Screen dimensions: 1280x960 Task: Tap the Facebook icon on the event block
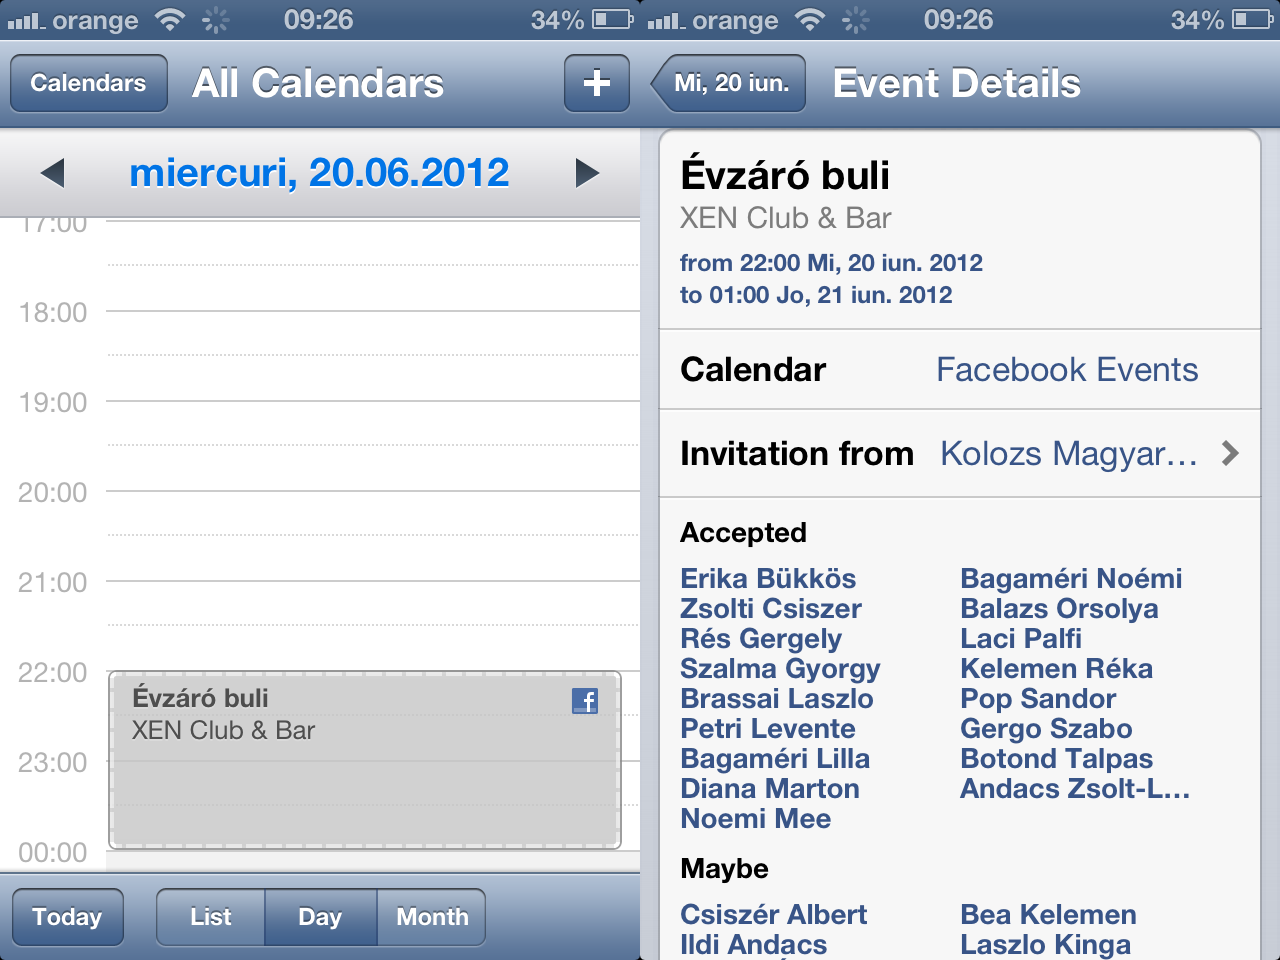585,701
